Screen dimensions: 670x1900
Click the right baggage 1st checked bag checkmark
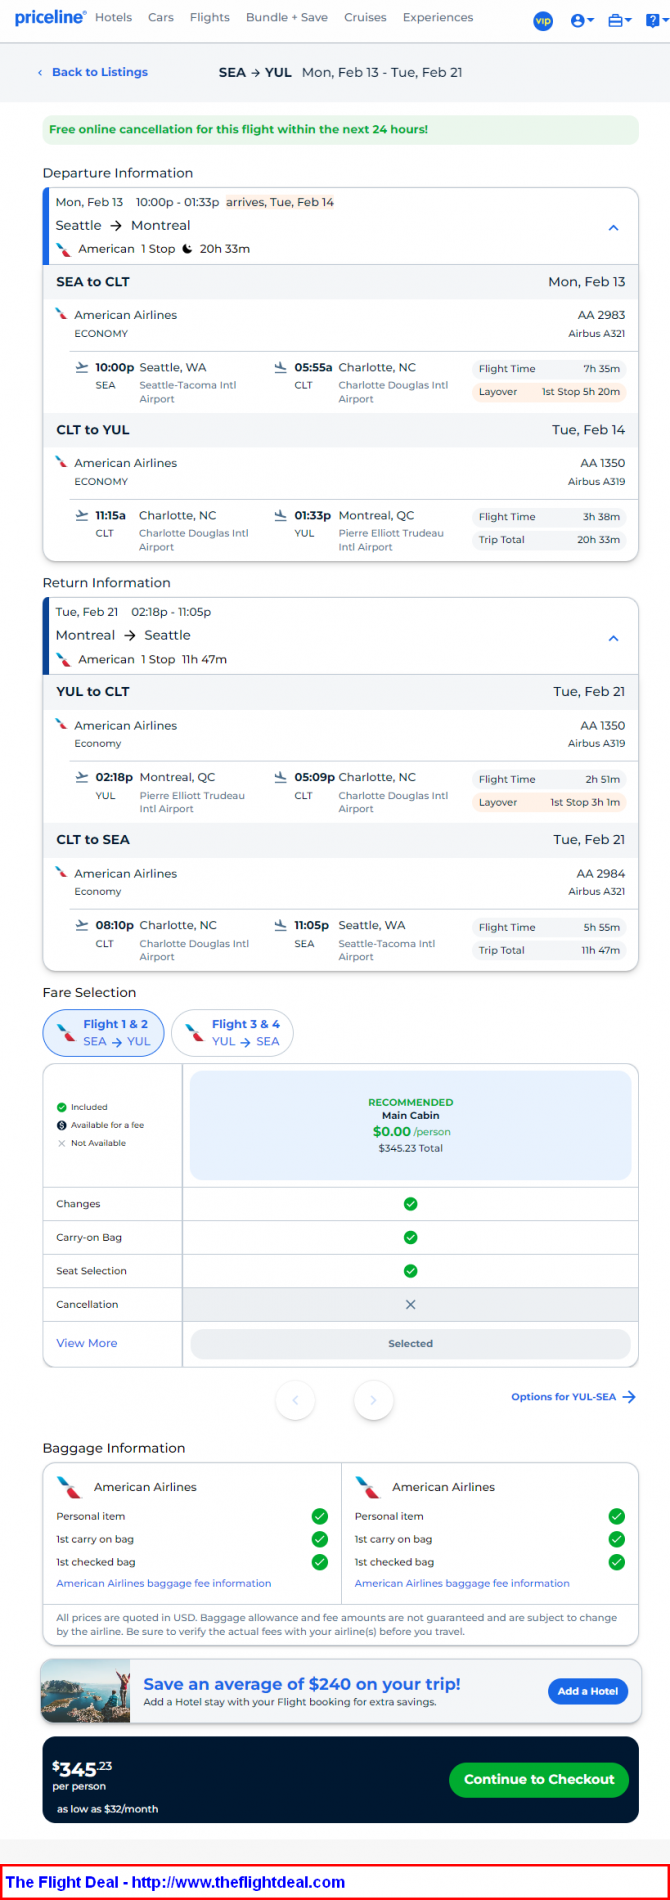[617, 1562]
